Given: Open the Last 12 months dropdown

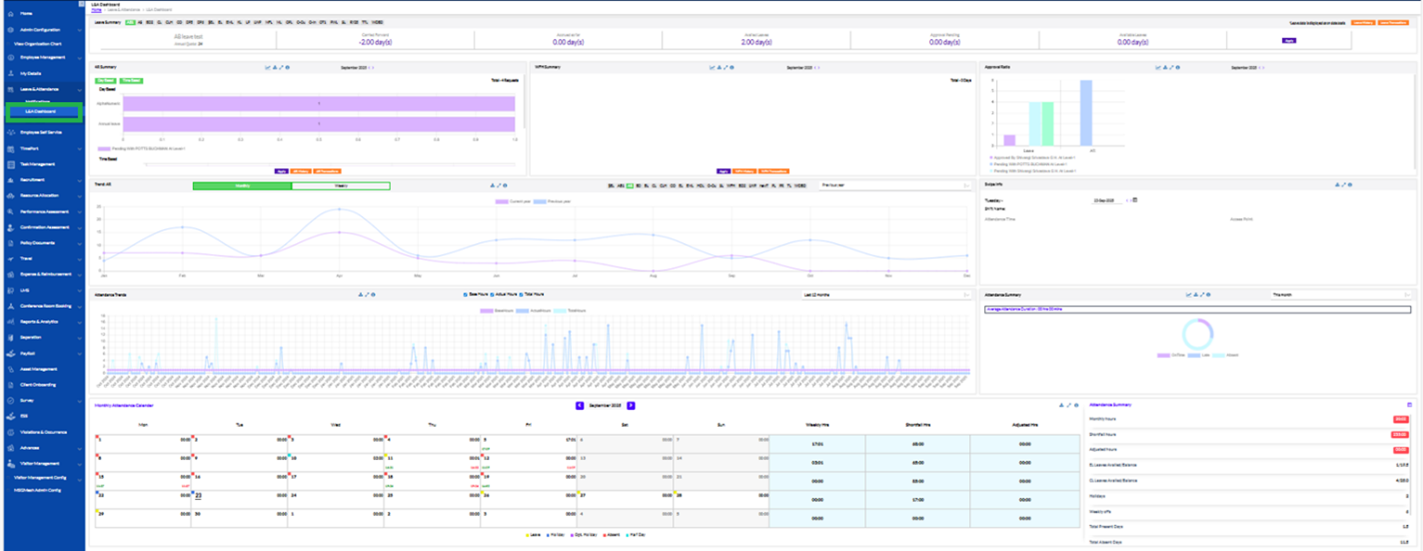Looking at the screenshot, I should pos(885,295).
